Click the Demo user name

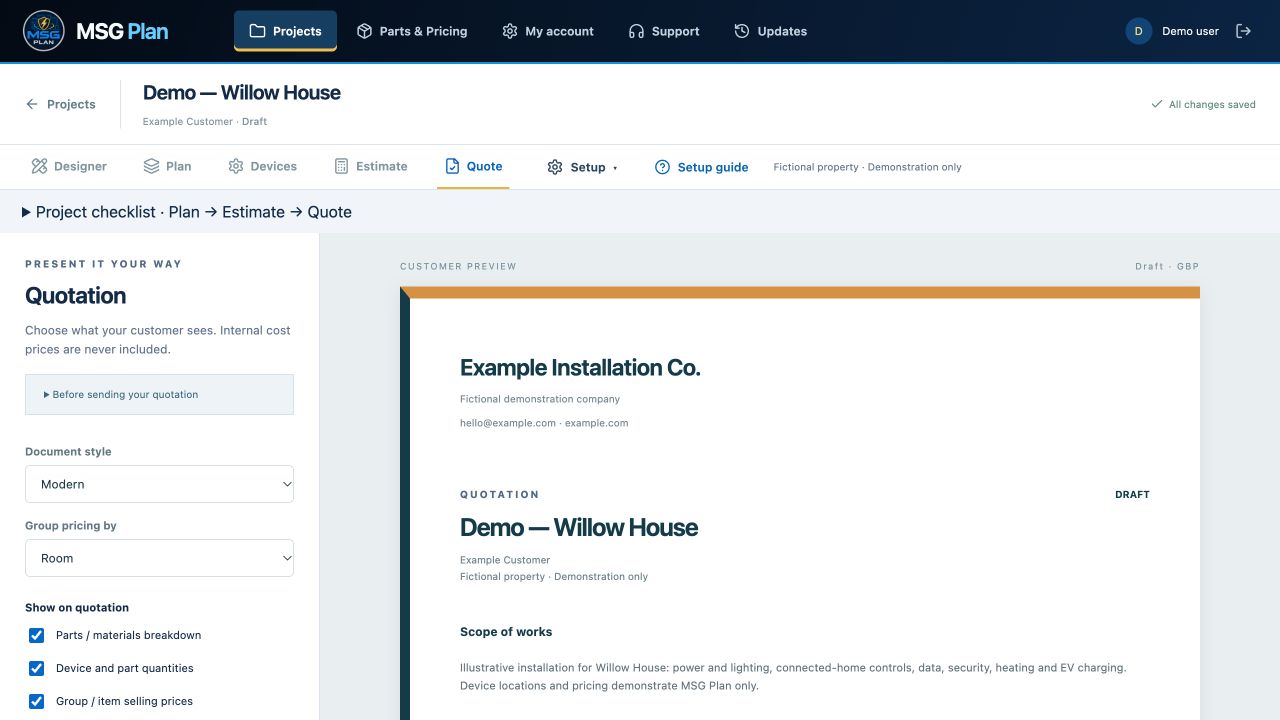click(1190, 31)
